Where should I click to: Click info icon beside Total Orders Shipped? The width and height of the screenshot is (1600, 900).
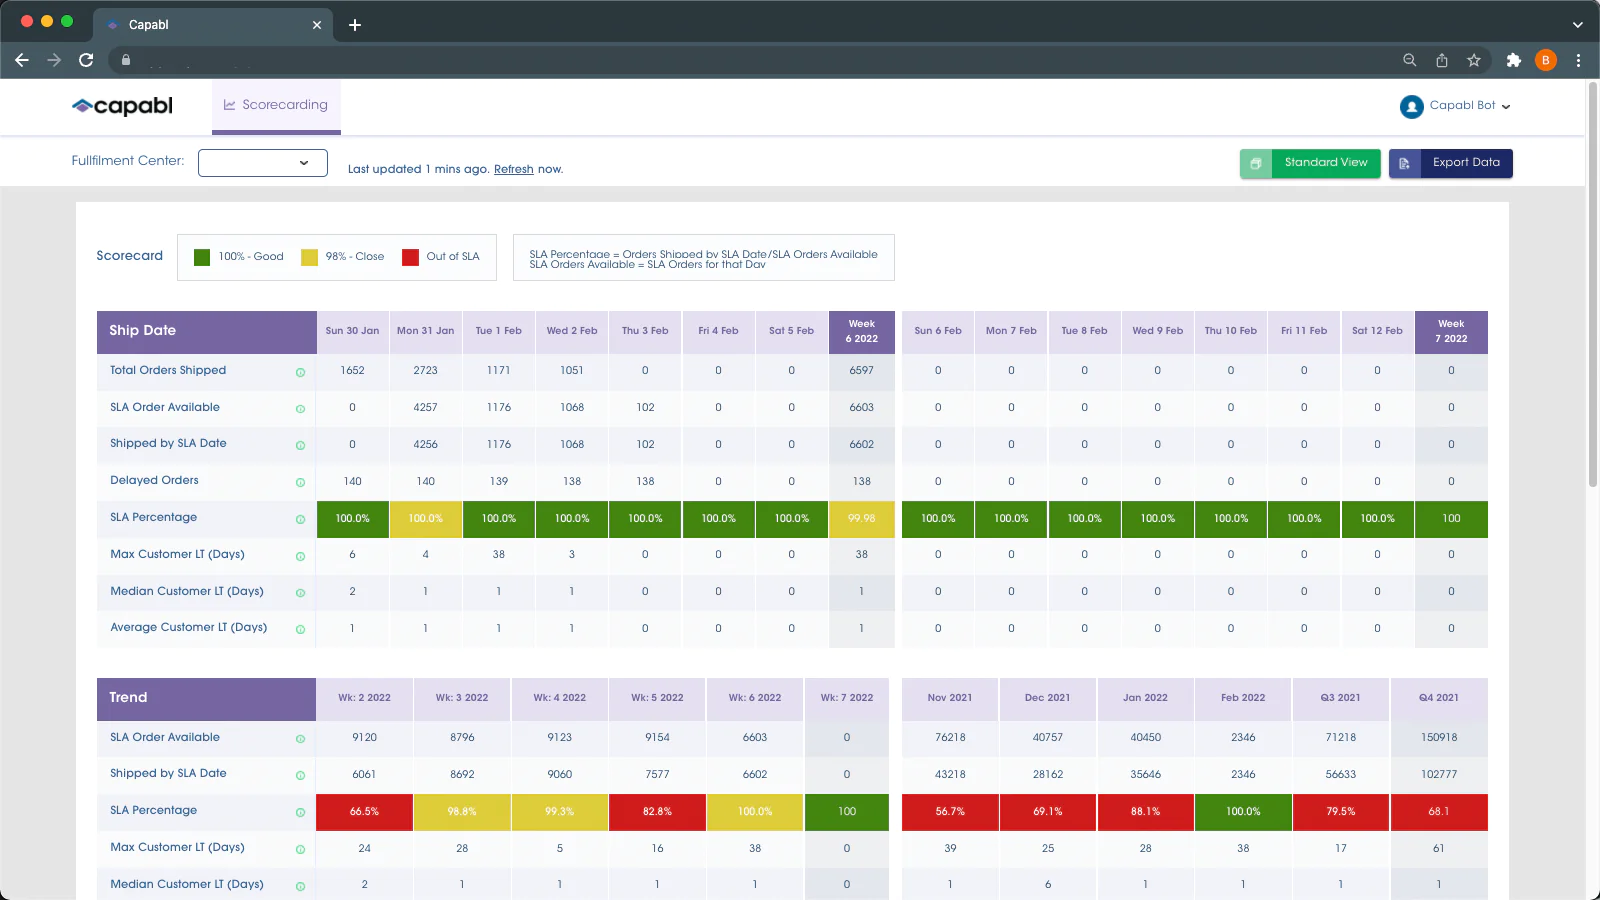(300, 372)
